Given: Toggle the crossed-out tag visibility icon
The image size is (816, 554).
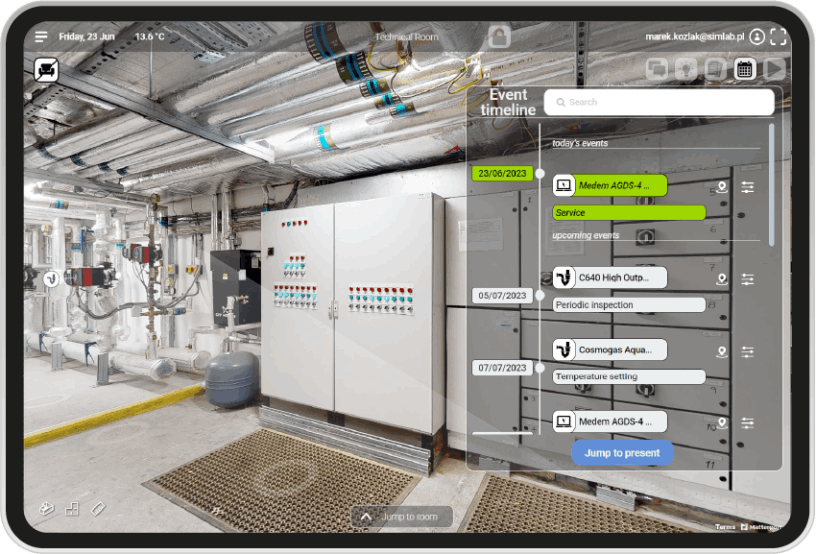Looking at the screenshot, I should (45, 69).
